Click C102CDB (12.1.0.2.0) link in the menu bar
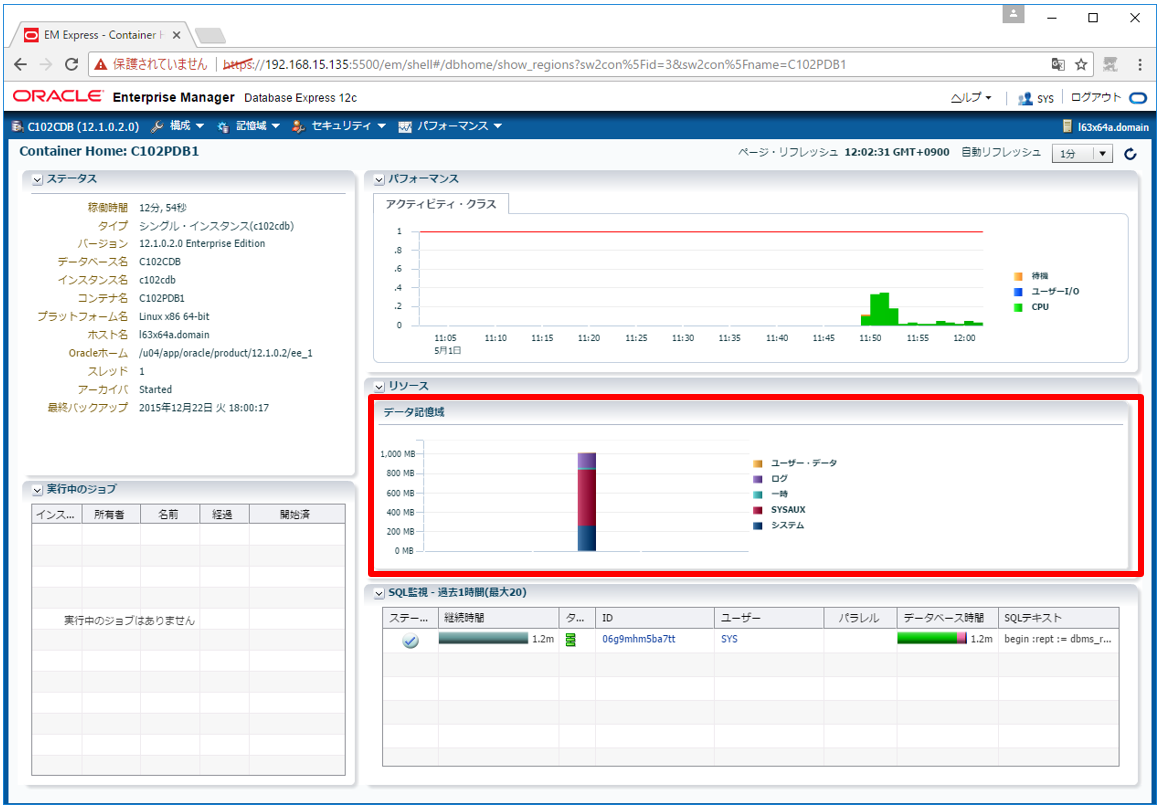 83,127
